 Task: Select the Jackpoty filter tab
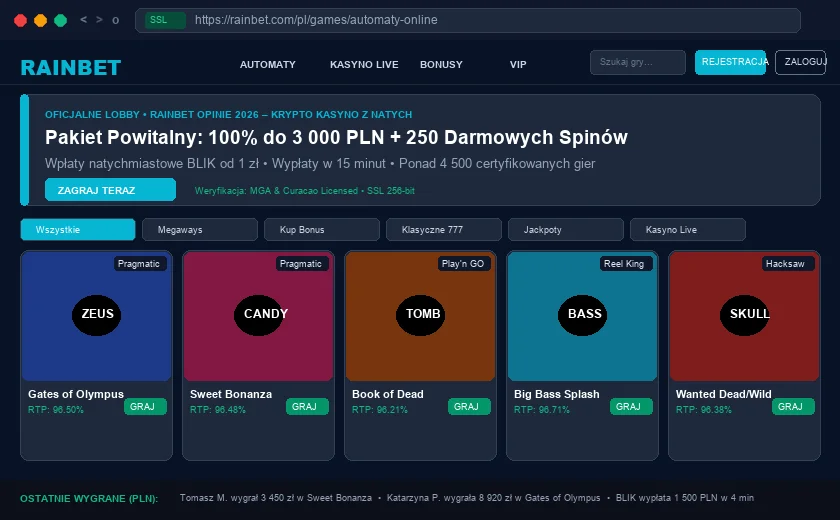click(566, 230)
